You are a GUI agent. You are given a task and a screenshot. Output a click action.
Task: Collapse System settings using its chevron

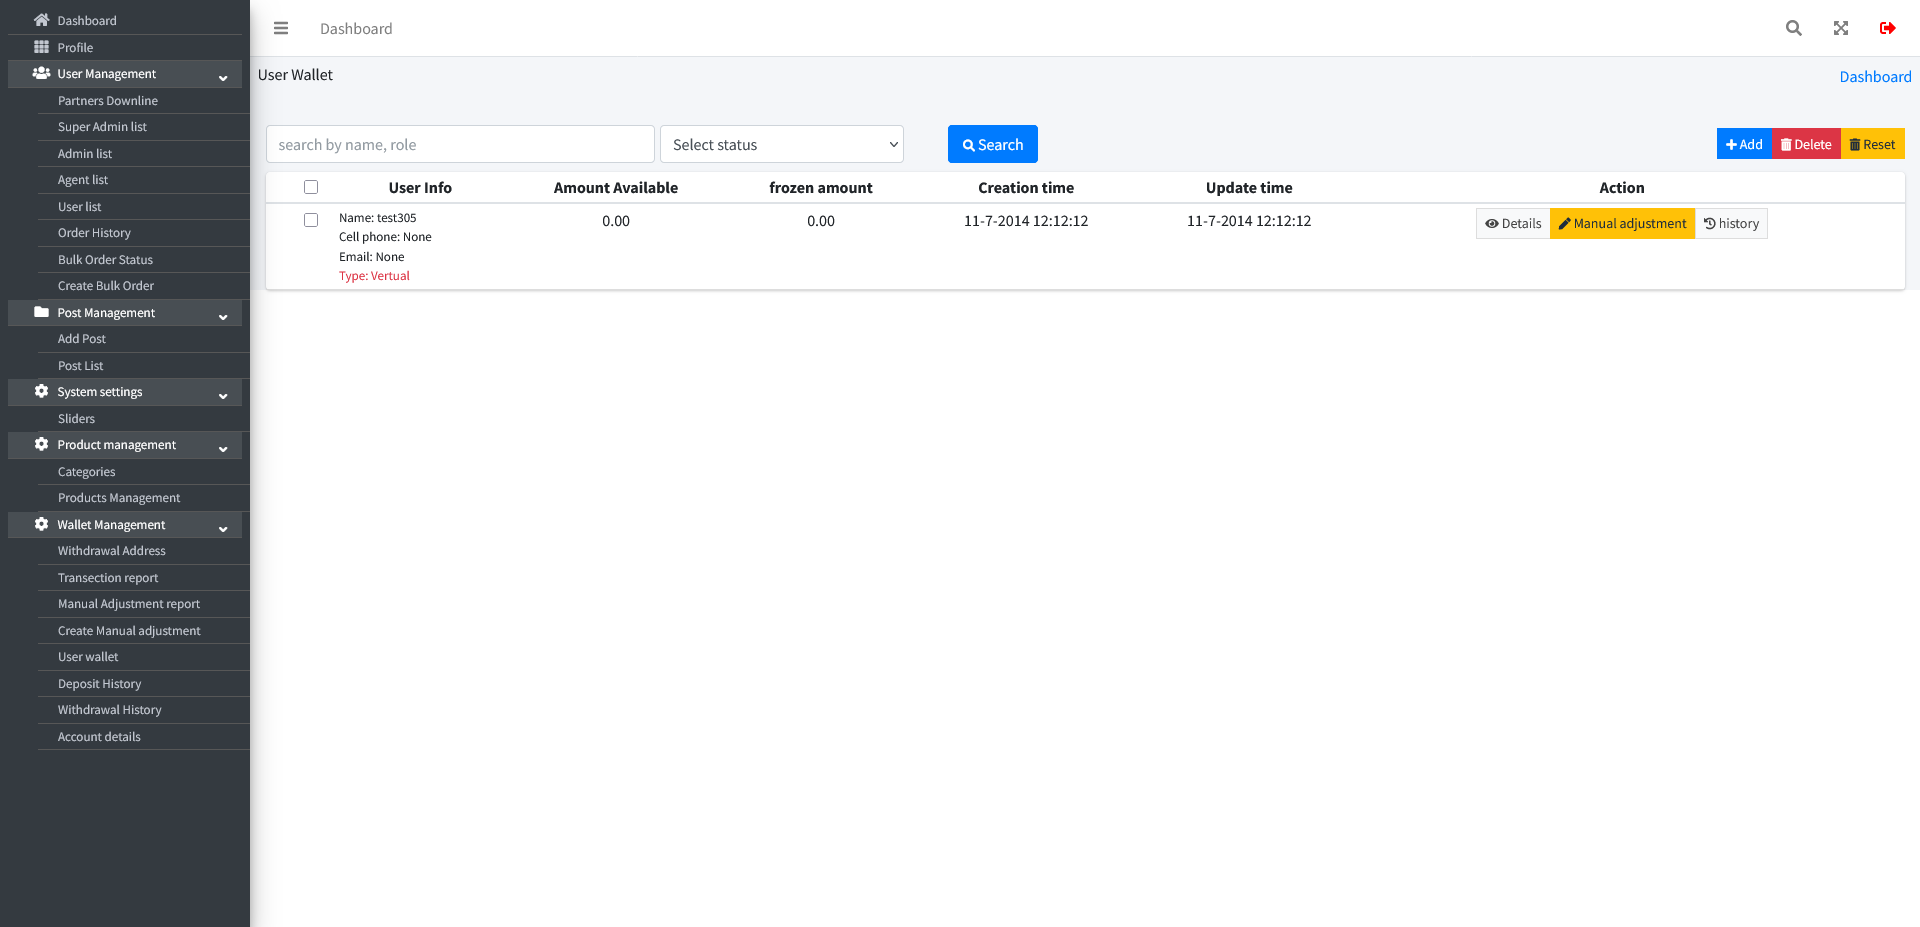[223, 396]
